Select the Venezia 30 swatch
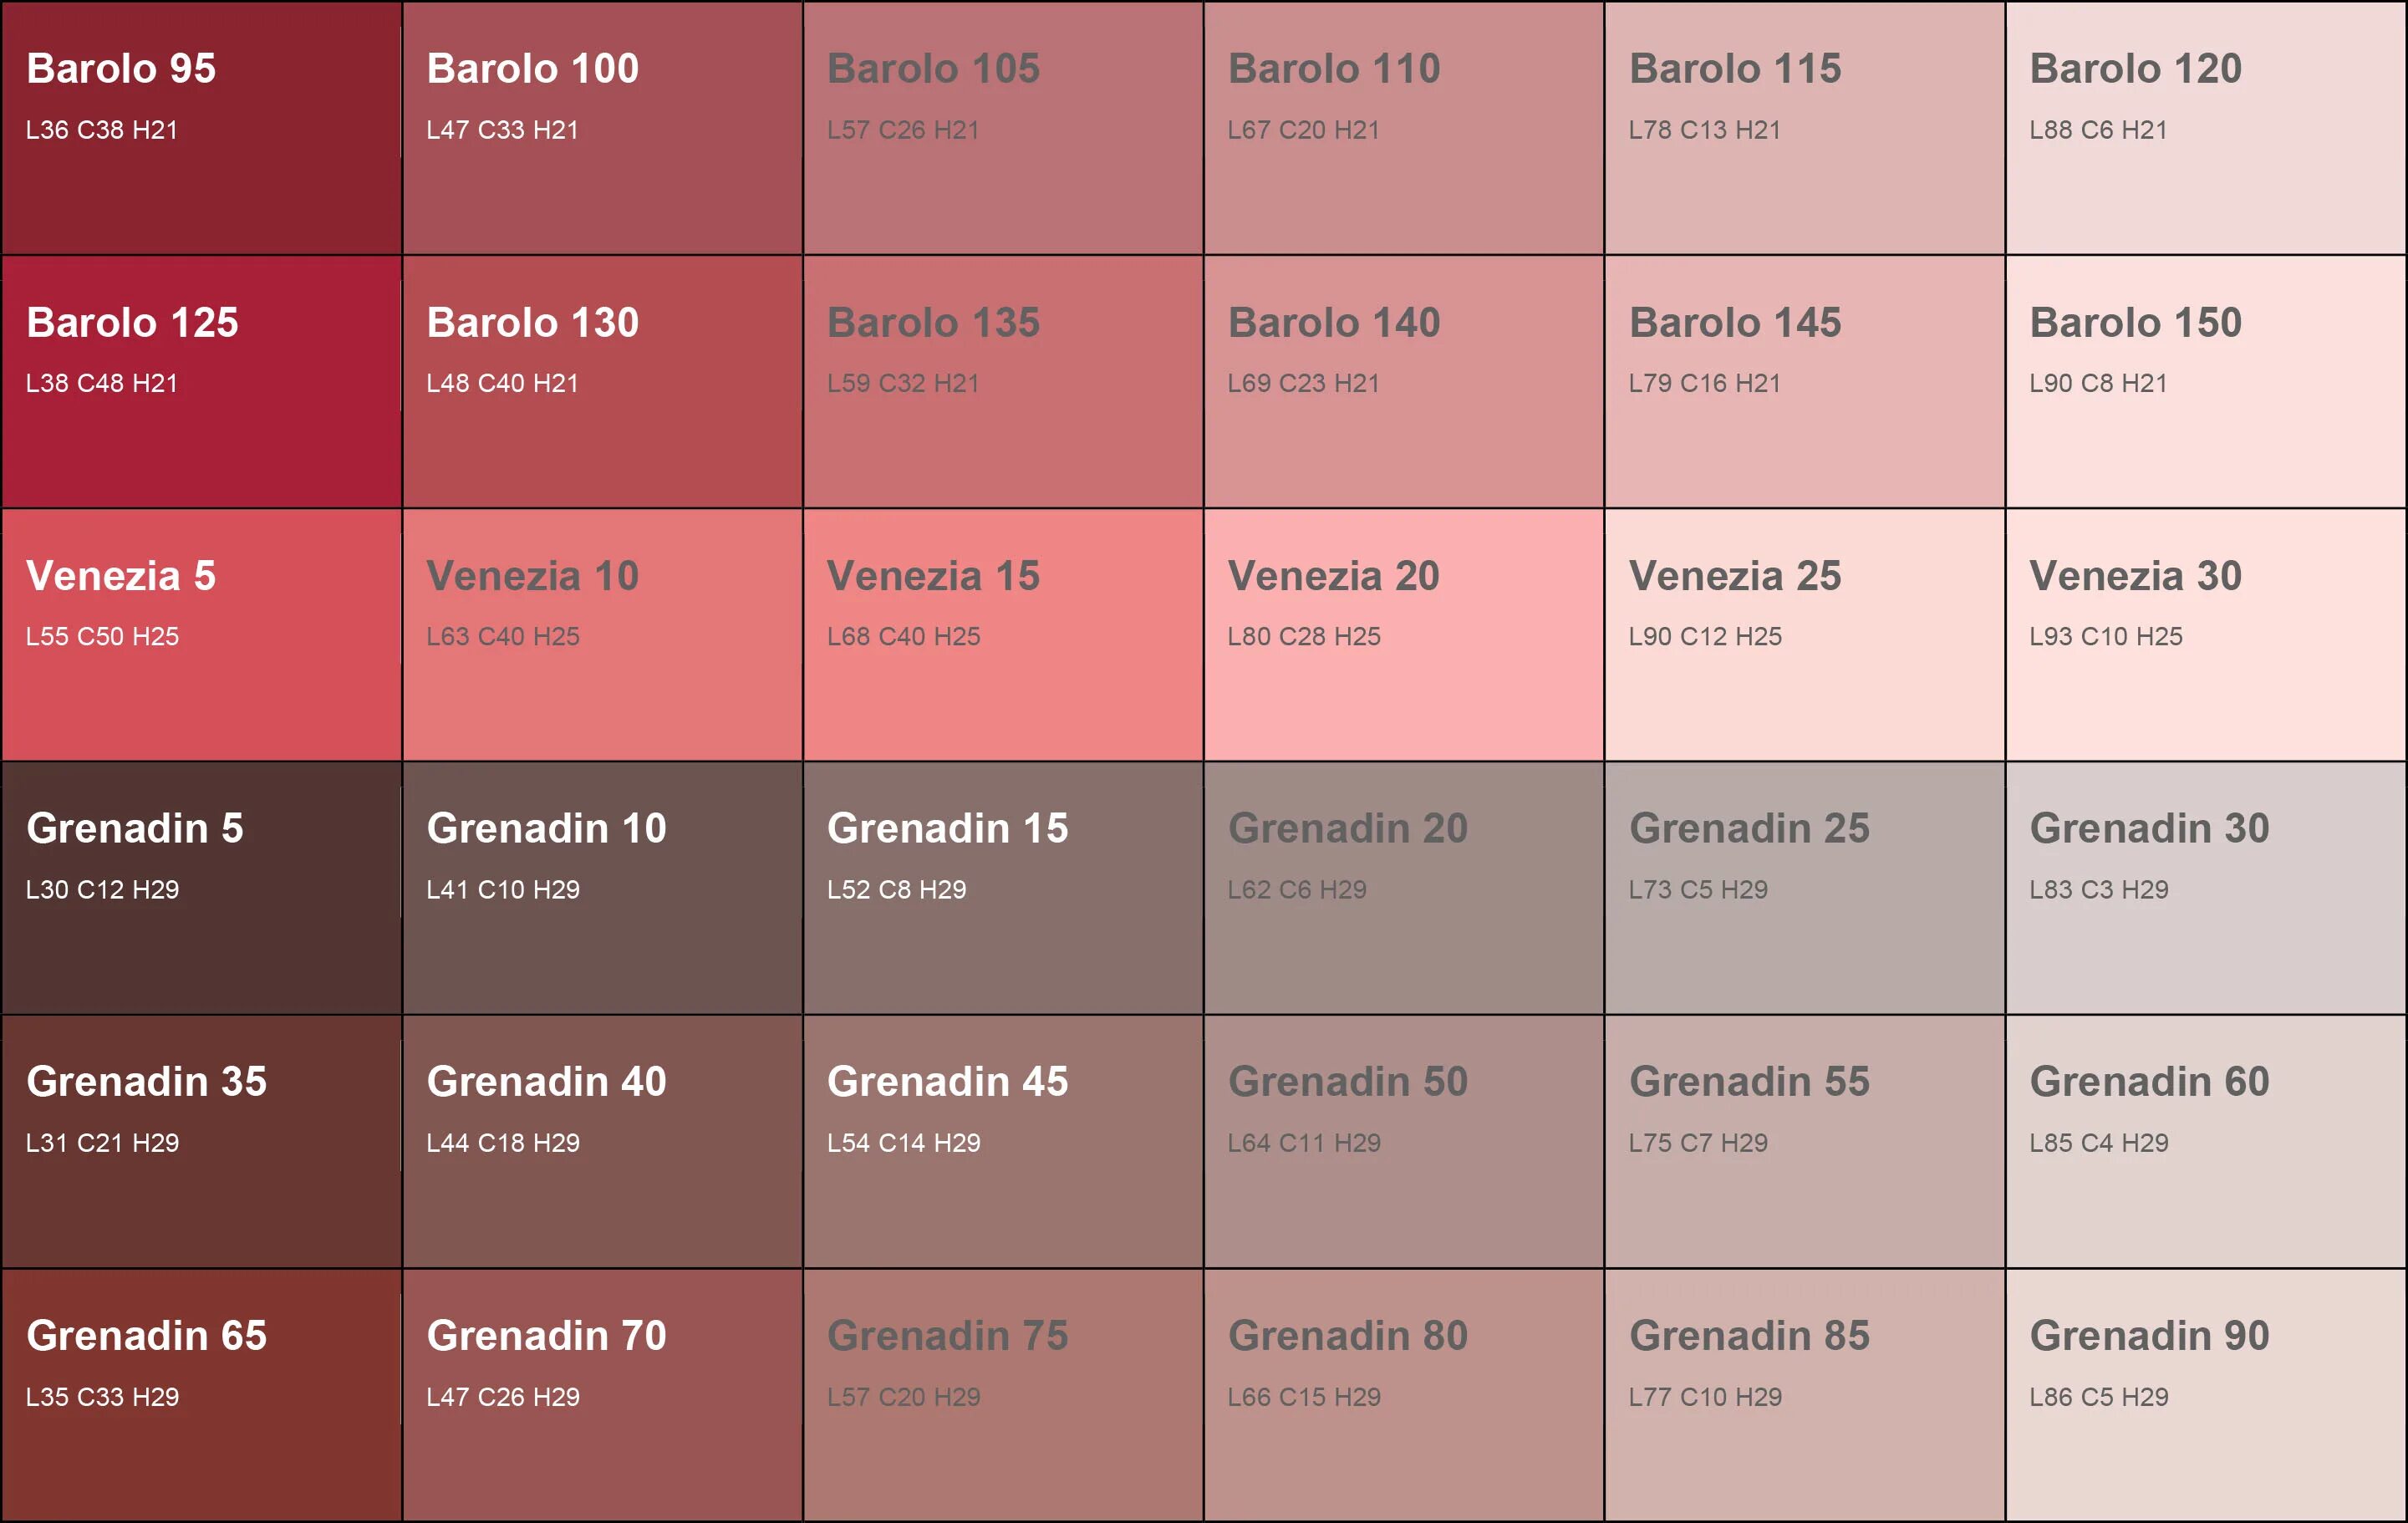This screenshot has height=1523, width=2408. pyautogui.click(x=2206, y=635)
